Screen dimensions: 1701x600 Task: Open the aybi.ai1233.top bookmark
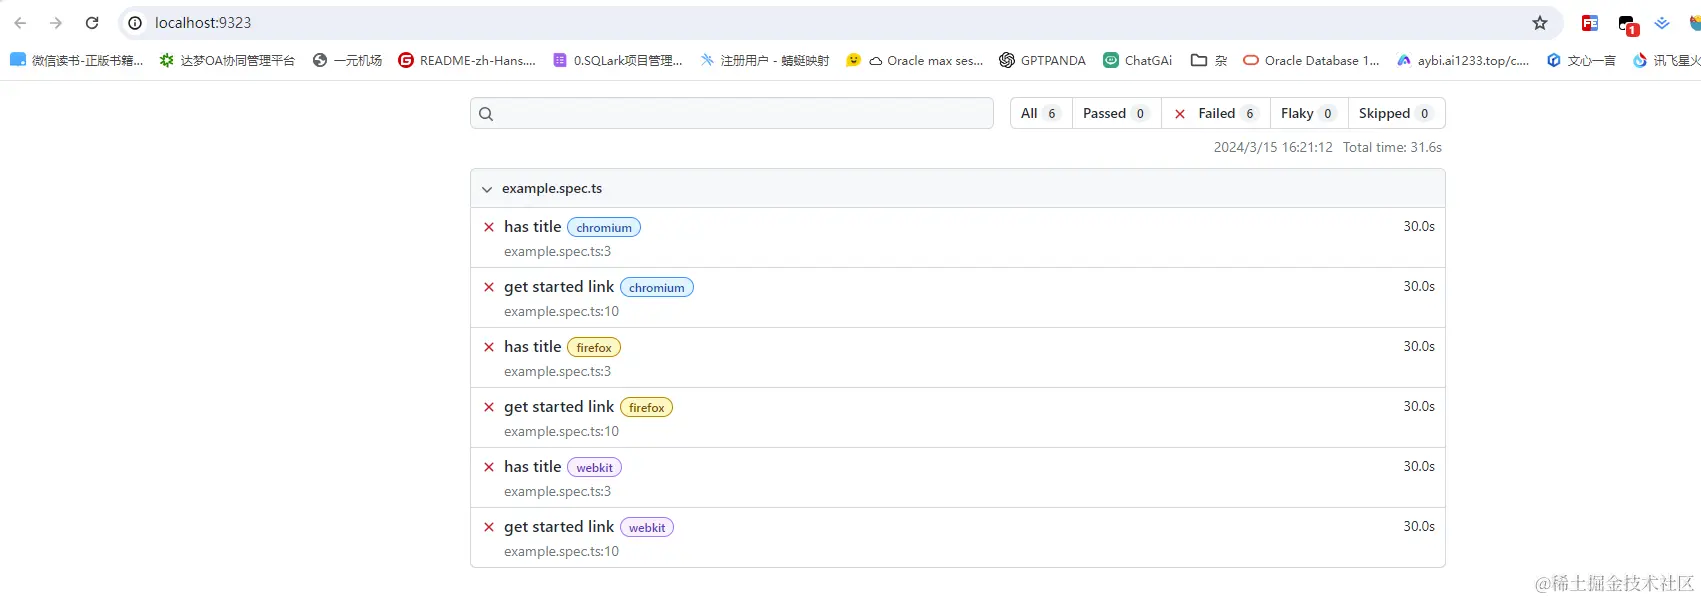(x=1463, y=60)
